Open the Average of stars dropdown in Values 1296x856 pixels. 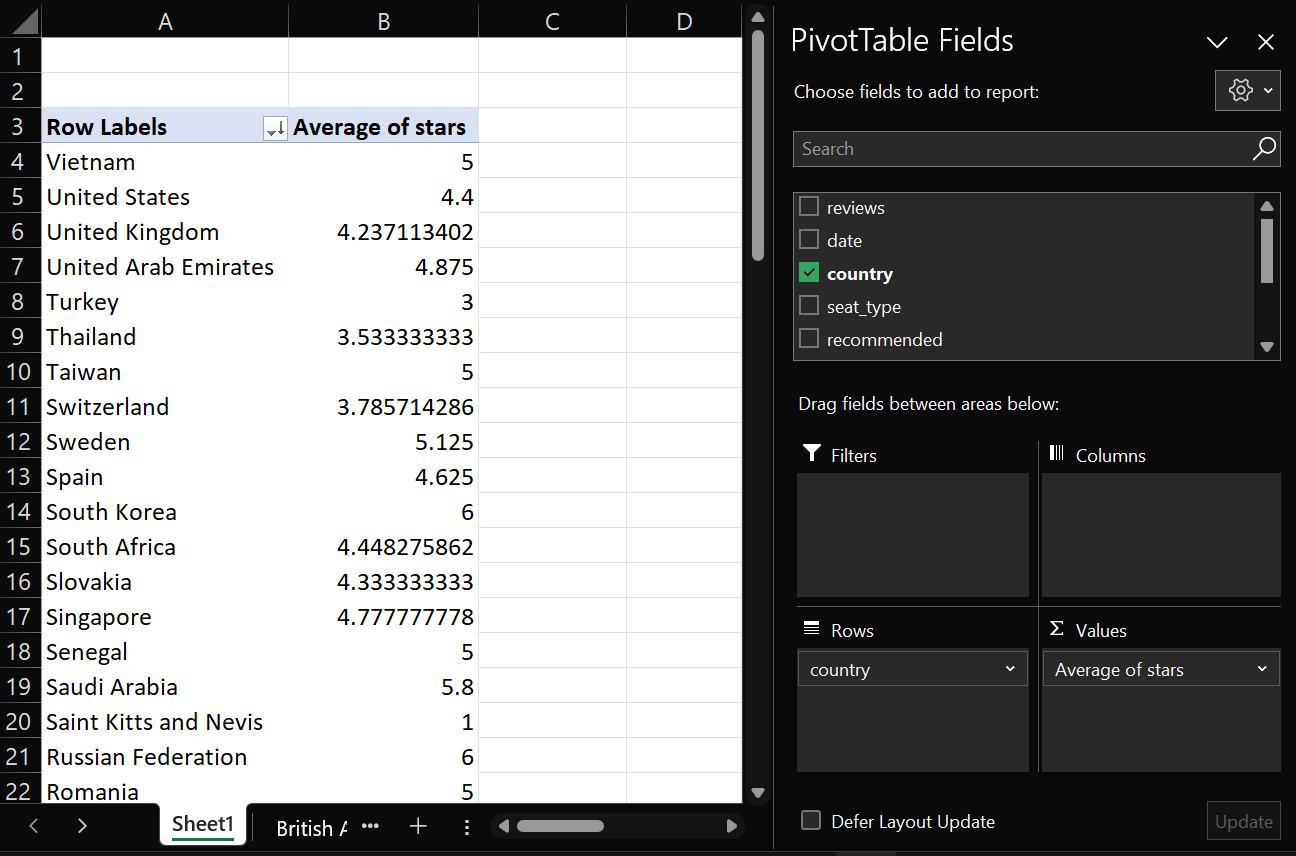(1262, 669)
